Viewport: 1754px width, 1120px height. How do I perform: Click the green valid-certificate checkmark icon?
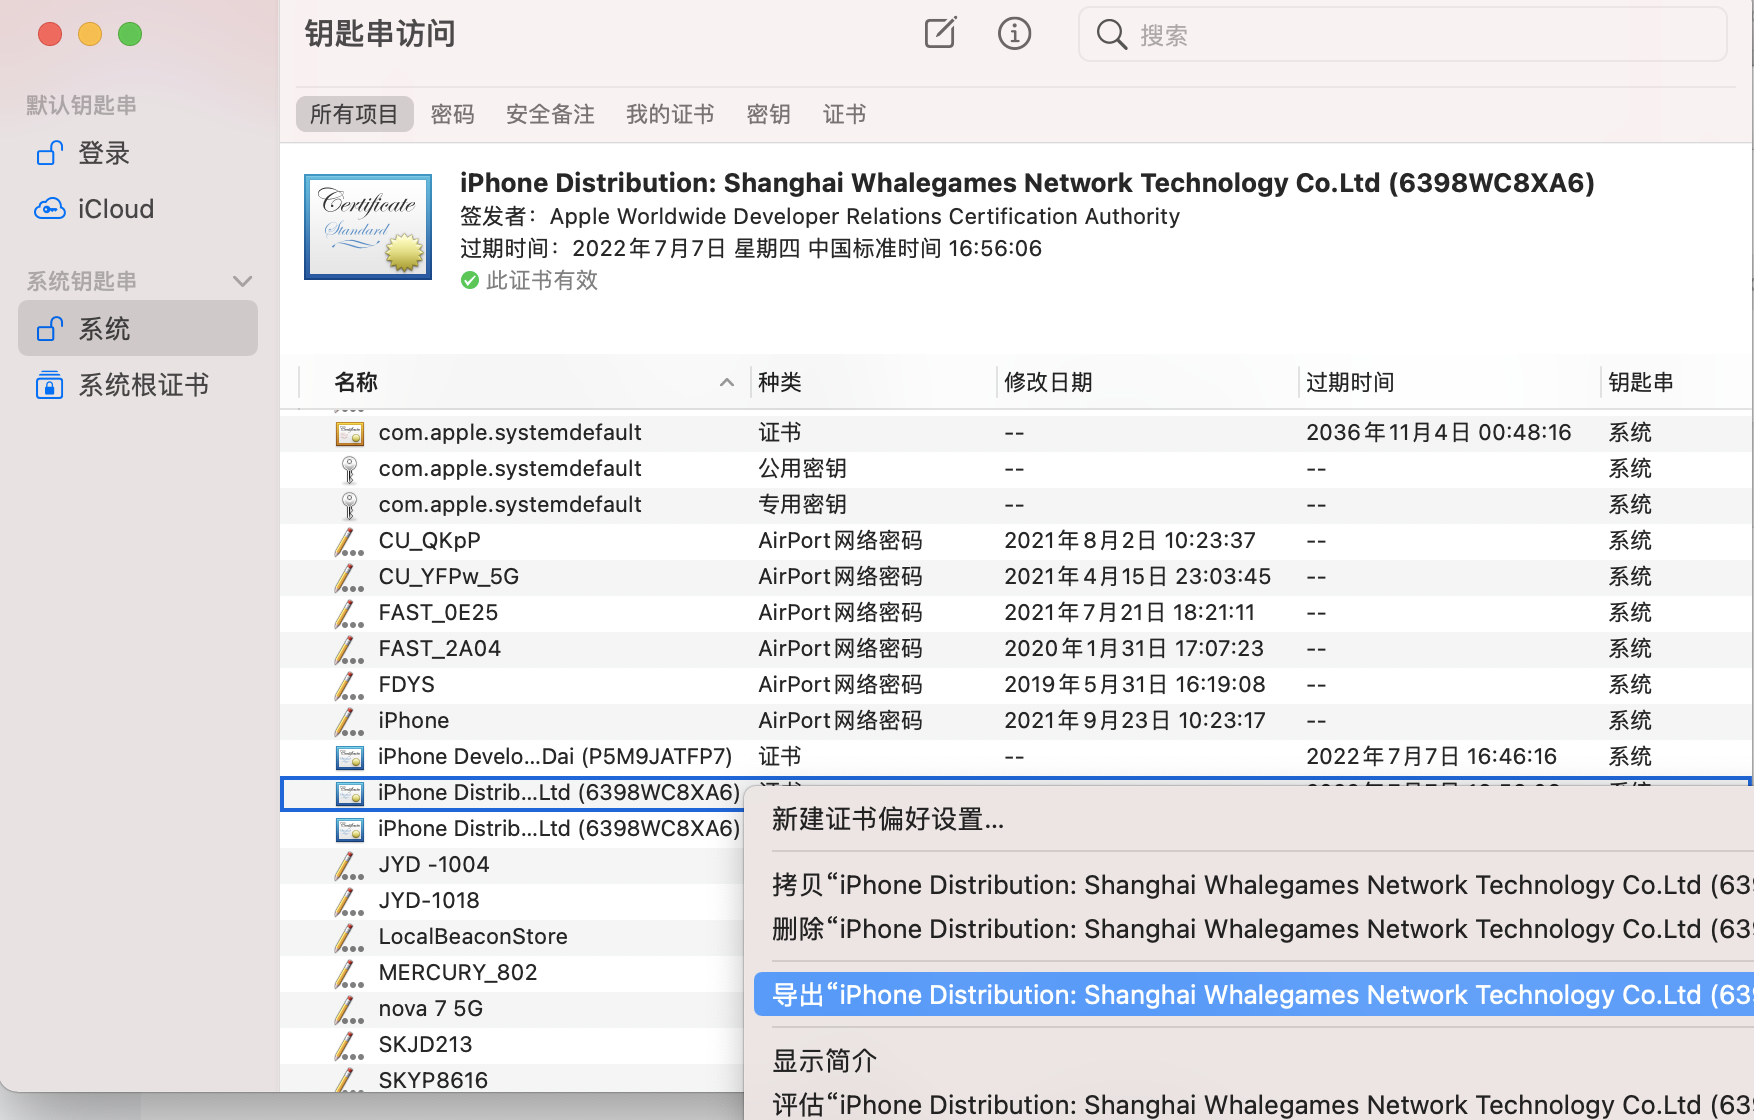470,280
